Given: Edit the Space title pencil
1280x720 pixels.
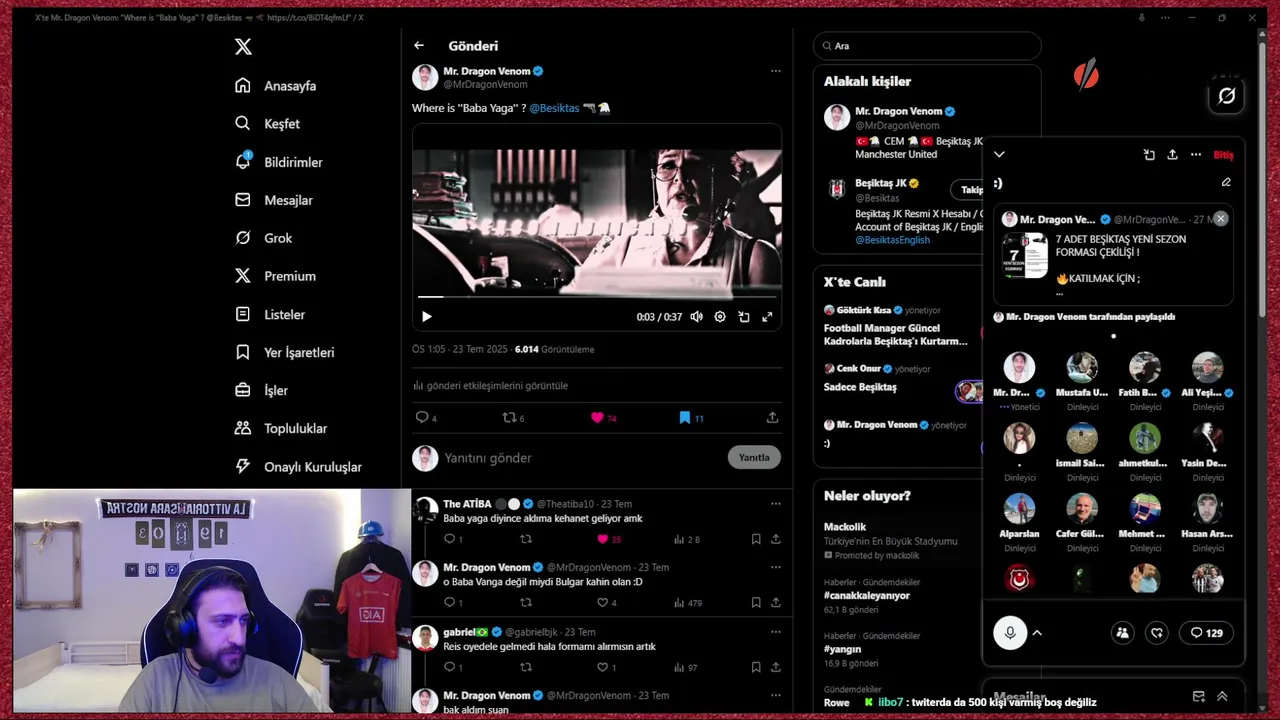Looking at the screenshot, I should pyautogui.click(x=1226, y=183).
